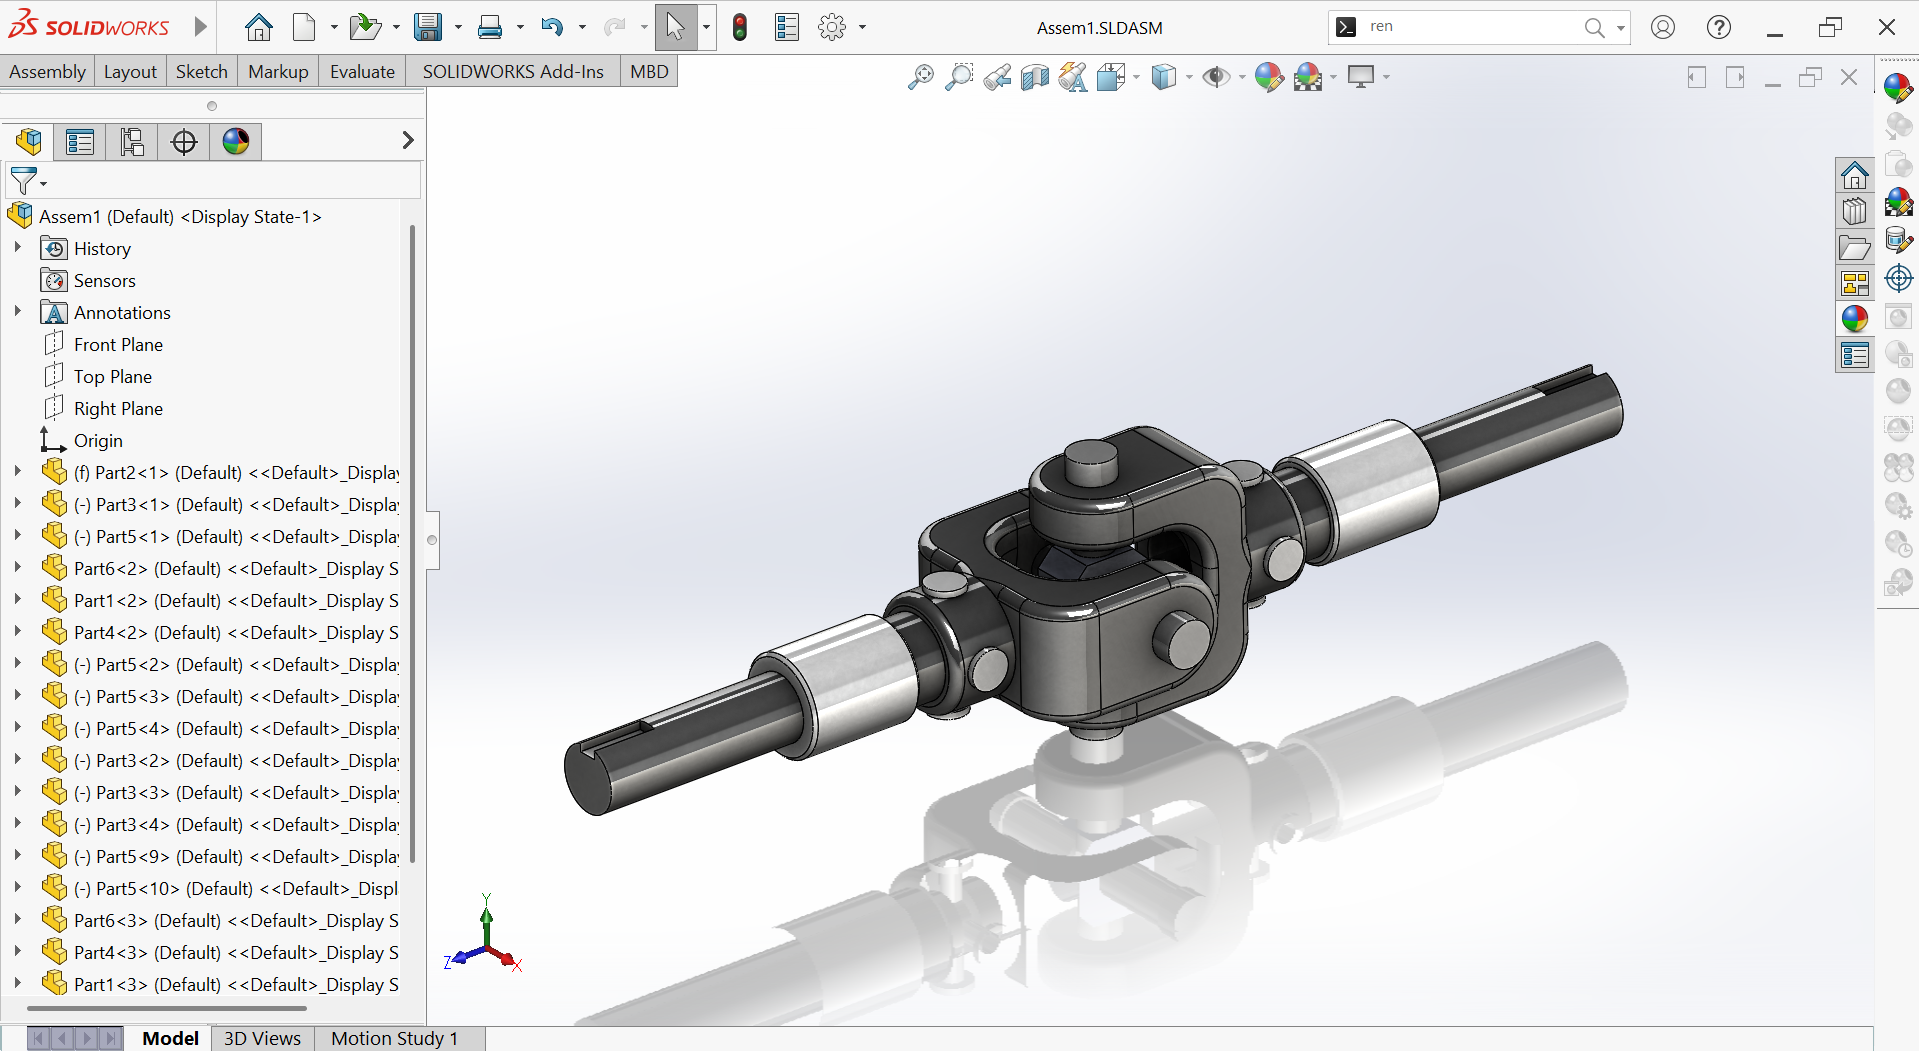Select the Front Plane in tree
The width and height of the screenshot is (1919, 1051).
point(118,345)
